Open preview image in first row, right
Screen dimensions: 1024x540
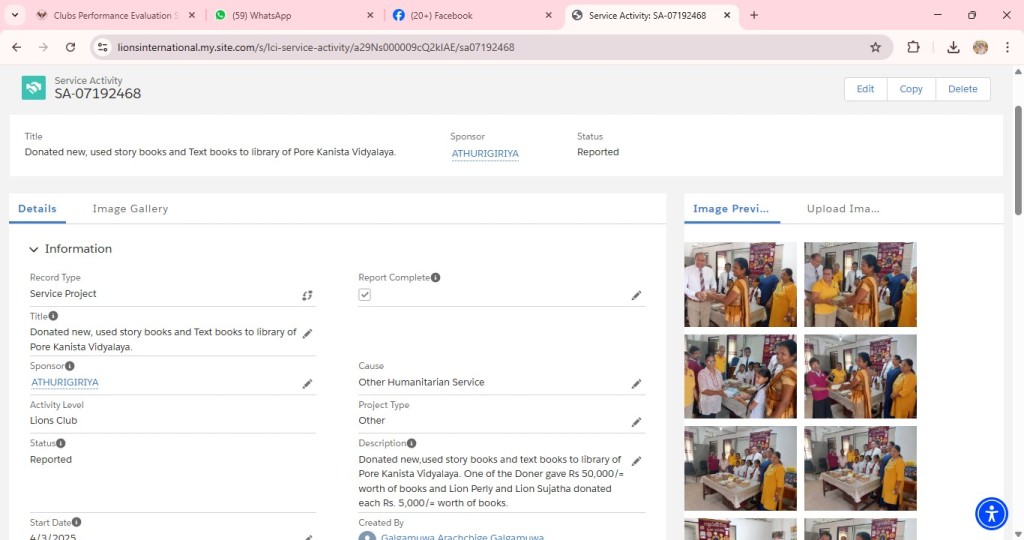[x=860, y=285]
